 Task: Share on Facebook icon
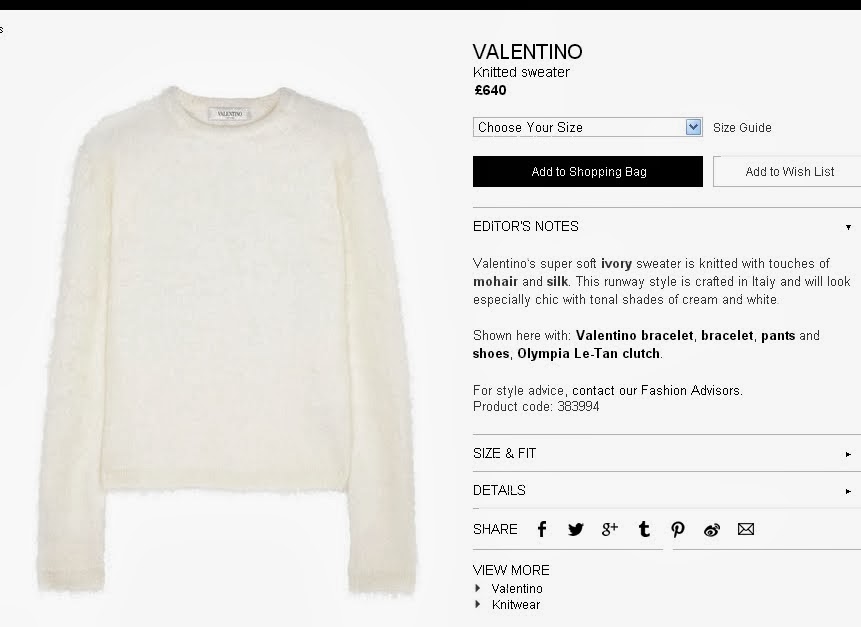[541, 529]
